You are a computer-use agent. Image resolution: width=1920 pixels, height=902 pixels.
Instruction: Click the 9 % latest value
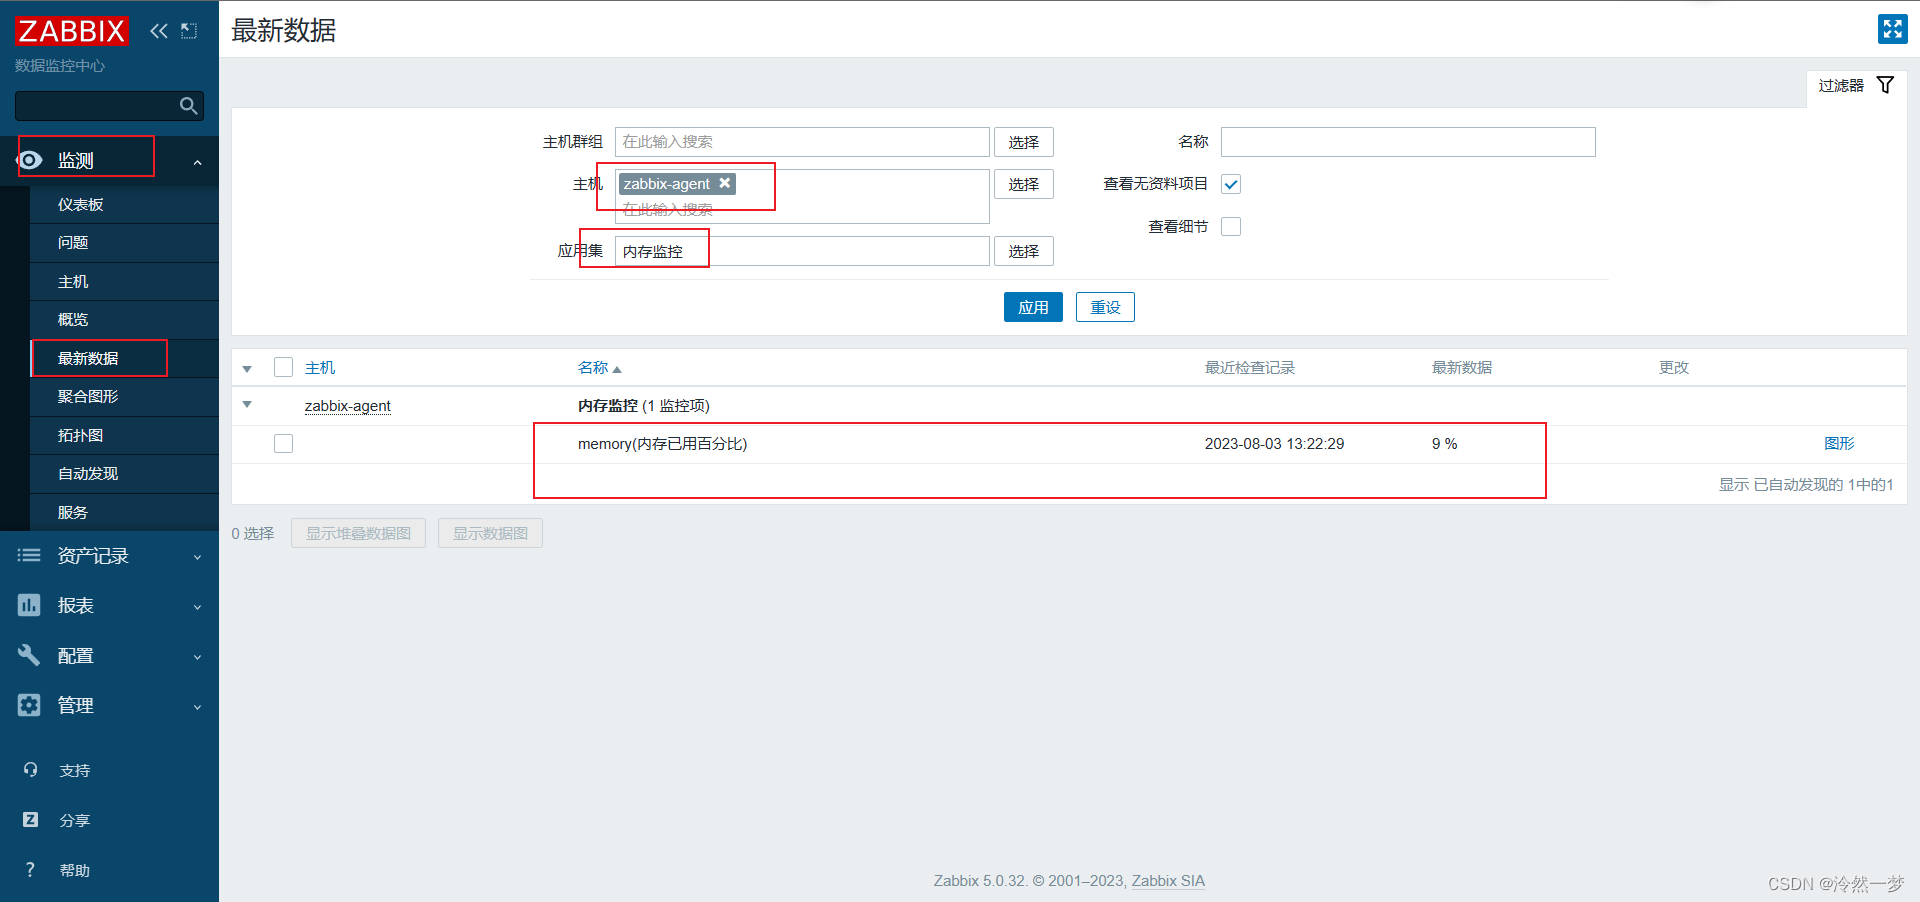tap(1444, 443)
